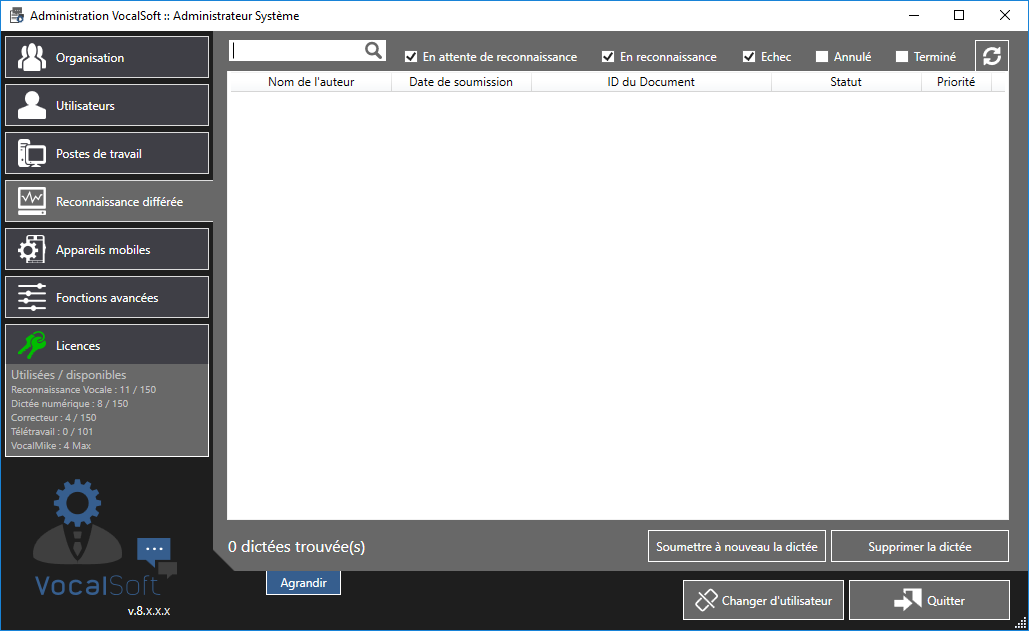
Task: Open the Postes de travail section
Action: [107, 153]
